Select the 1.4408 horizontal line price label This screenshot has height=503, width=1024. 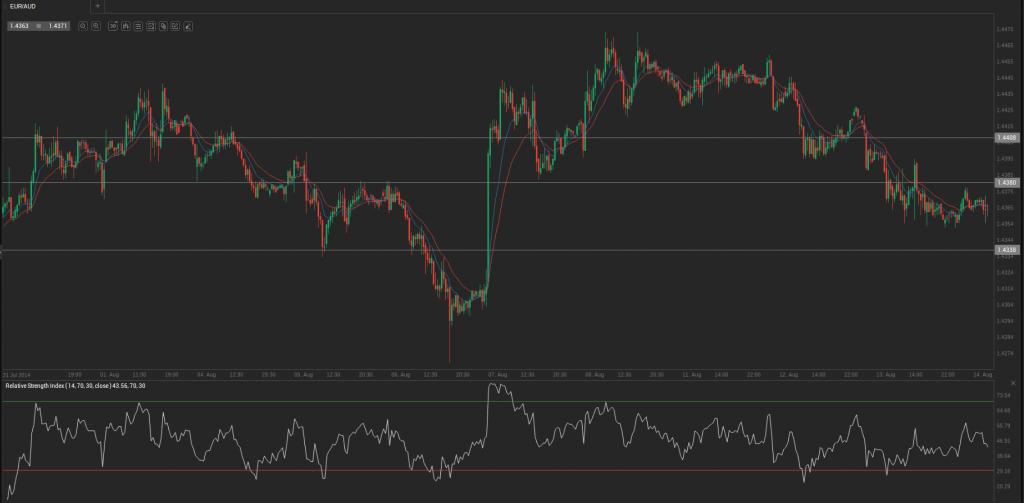pos(1005,137)
